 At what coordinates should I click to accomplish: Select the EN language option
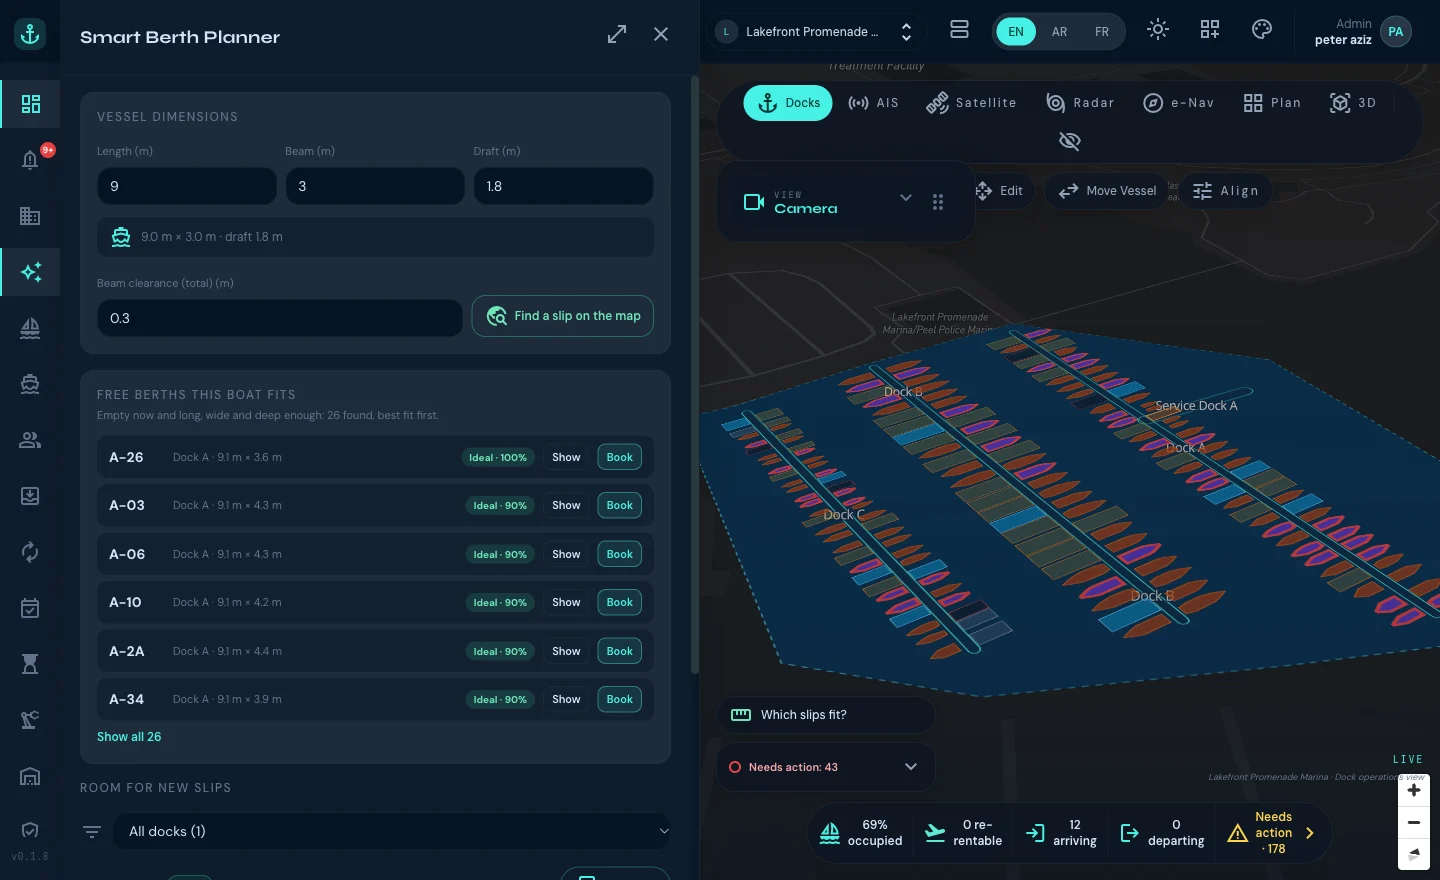click(x=1016, y=32)
